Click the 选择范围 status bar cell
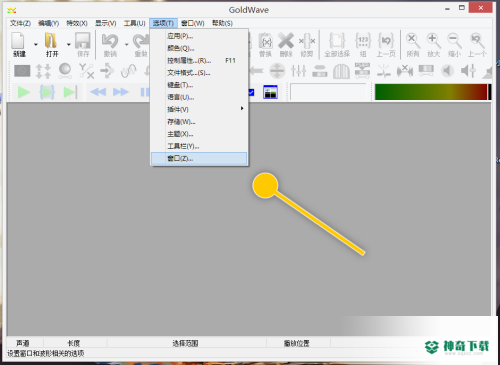The image size is (500, 365). tap(186, 343)
